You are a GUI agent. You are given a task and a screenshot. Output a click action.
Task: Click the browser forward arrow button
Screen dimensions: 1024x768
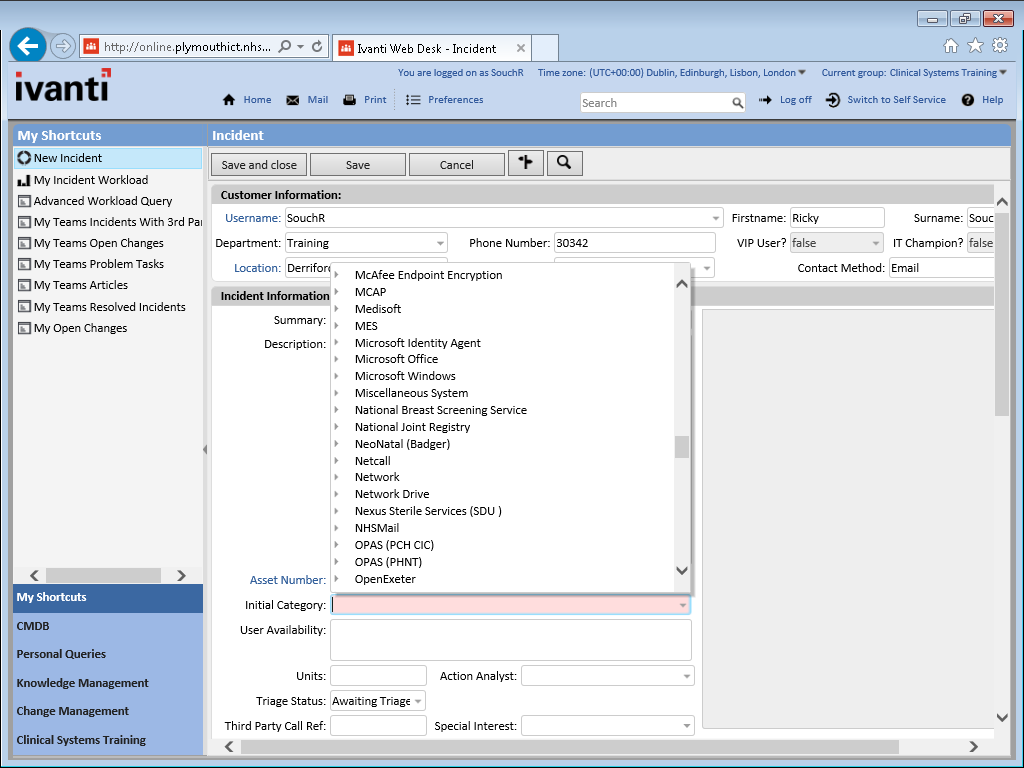[63, 46]
